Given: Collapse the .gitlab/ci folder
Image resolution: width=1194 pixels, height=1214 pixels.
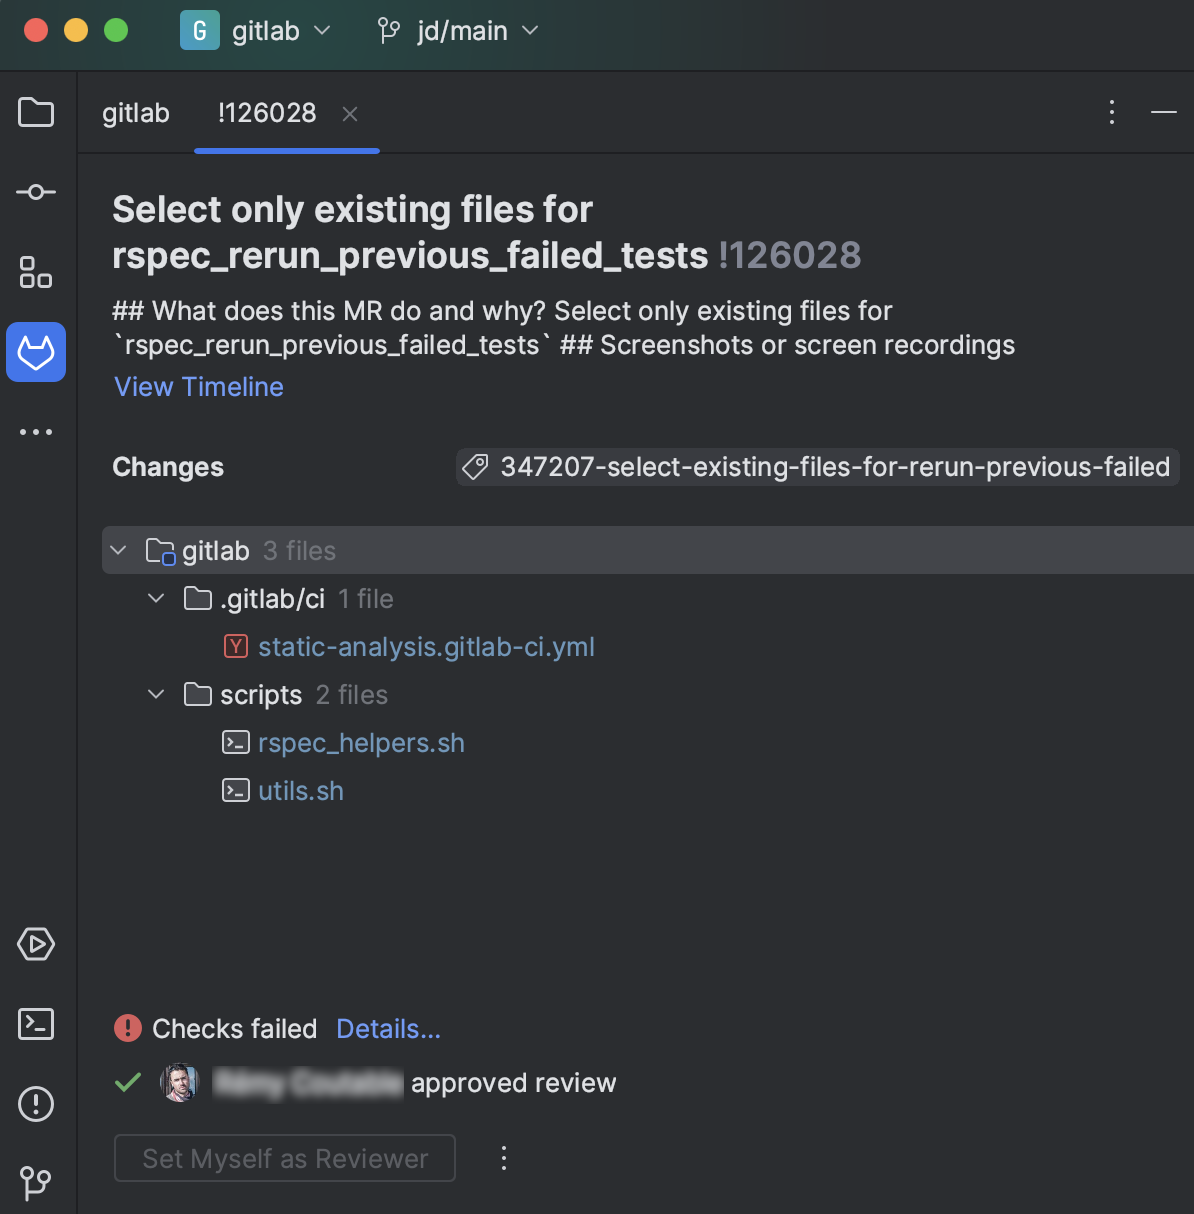Looking at the screenshot, I should pos(156,599).
